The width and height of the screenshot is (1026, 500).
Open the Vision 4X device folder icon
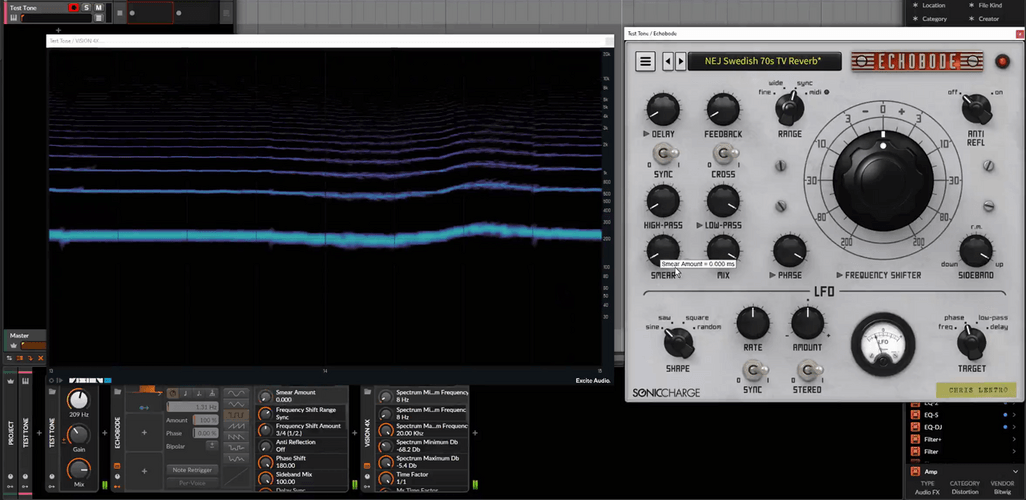[367, 392]
